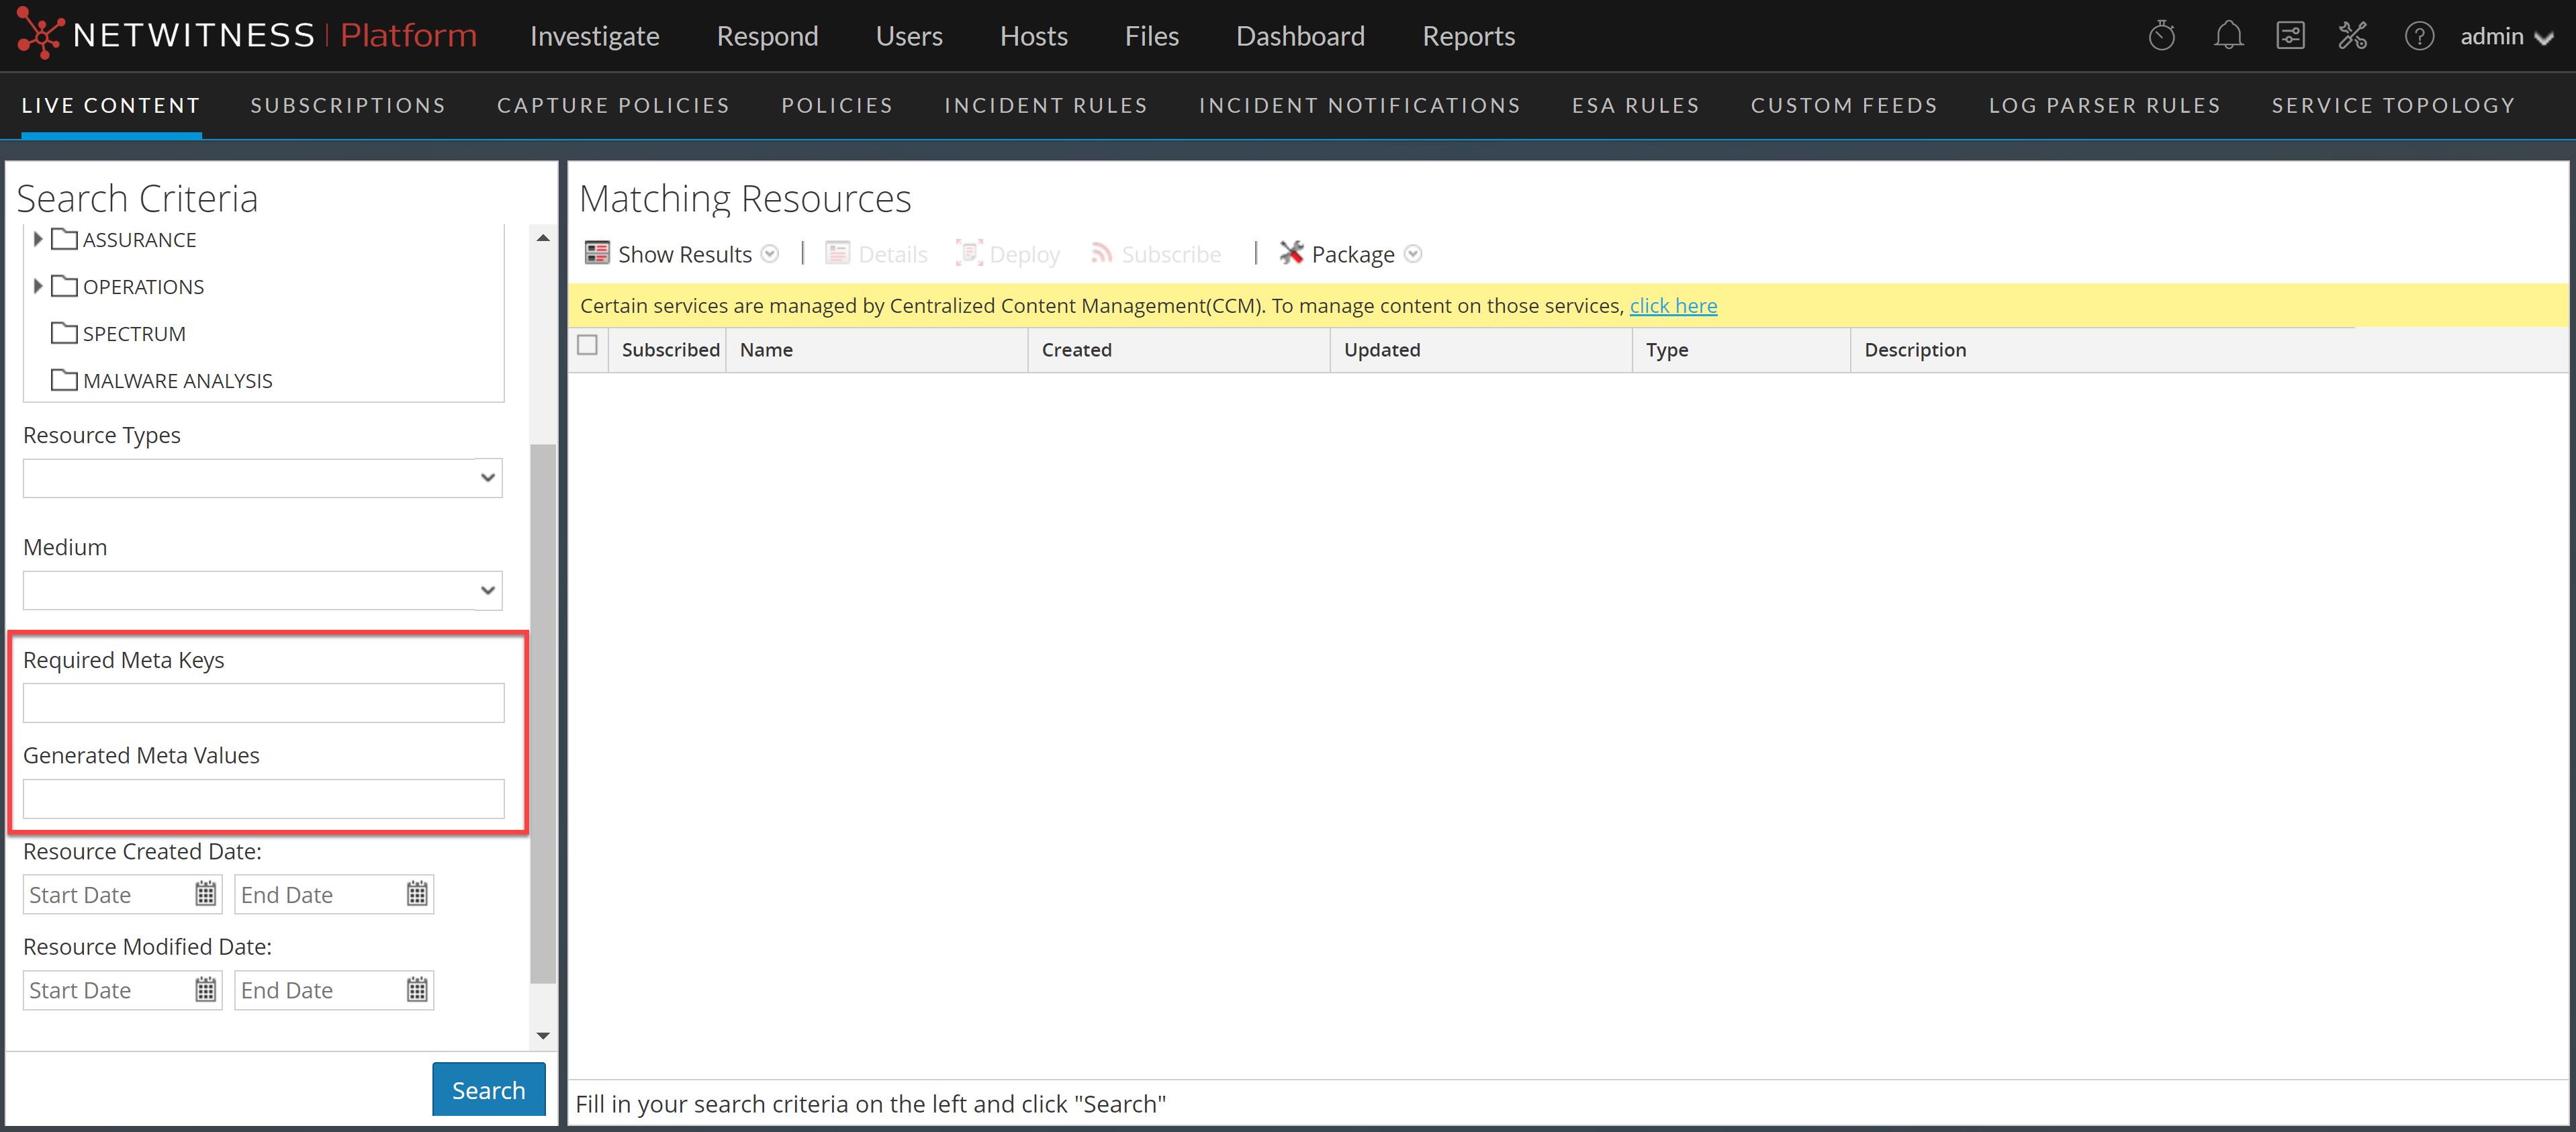The height and width of the screenshot is (1132, 2576).
Task: Open Resource Created start date calendar
Action: [205, 894]
